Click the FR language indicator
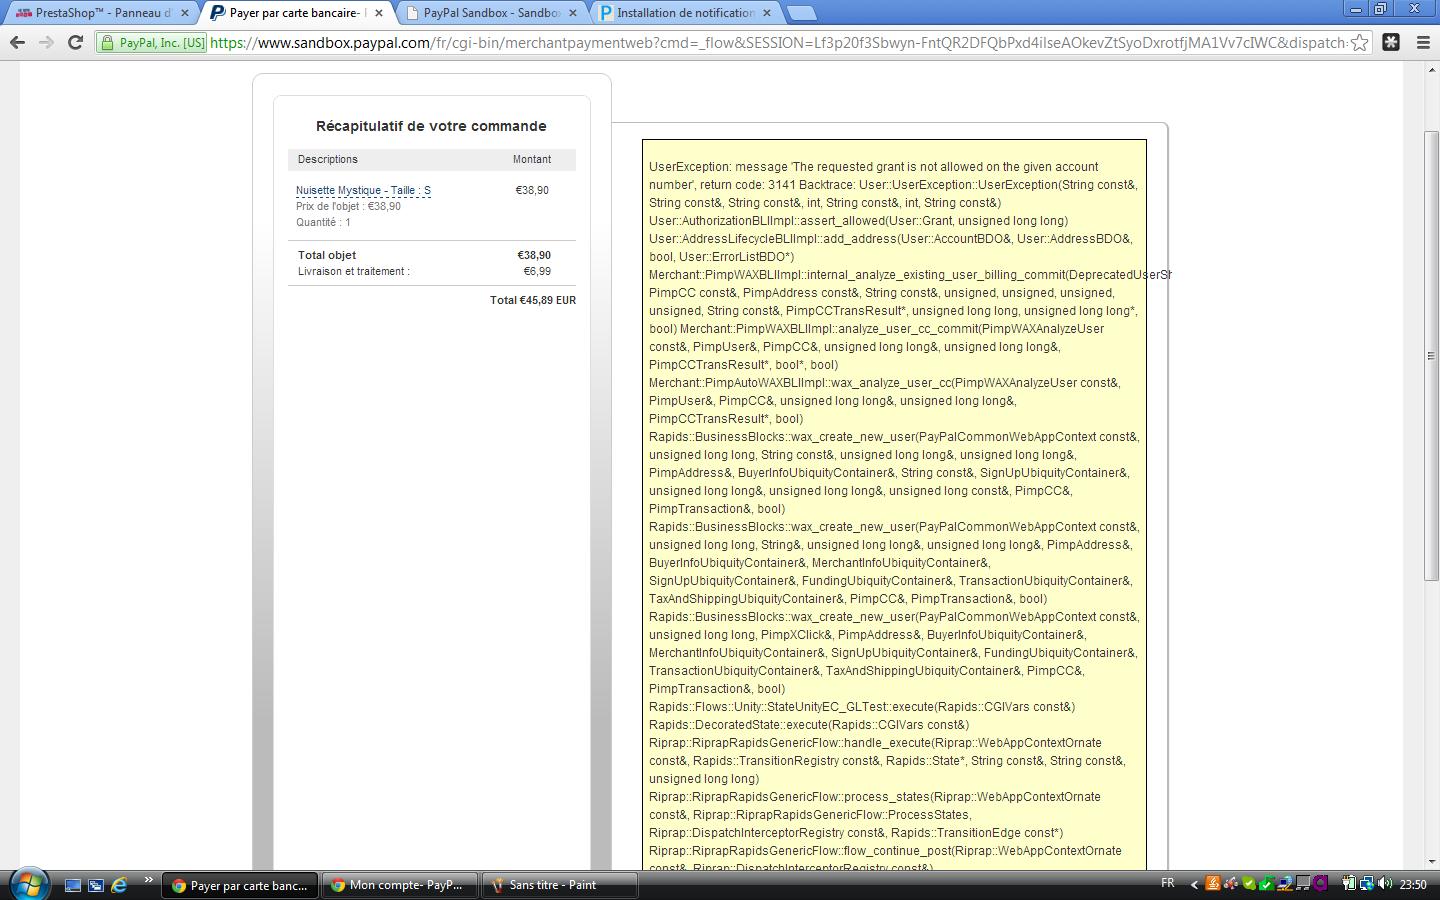This screenshot has height=900, width=1440. point(1168,884)
